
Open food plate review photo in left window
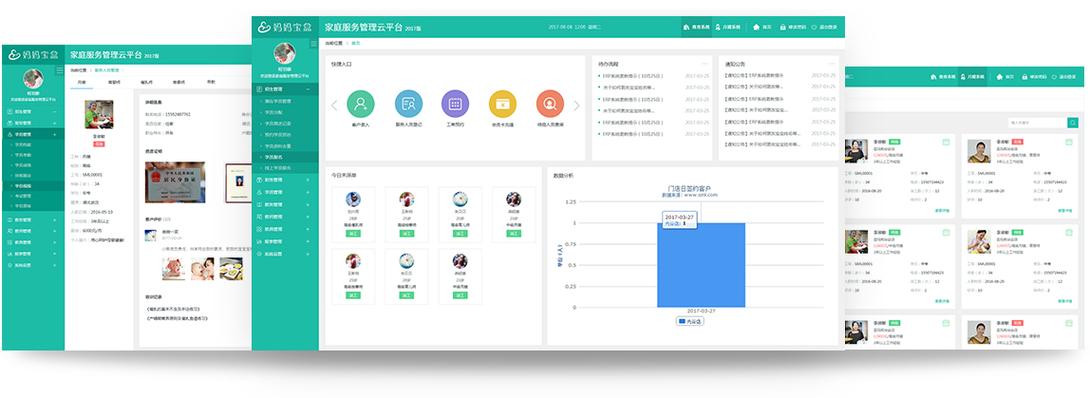231,269
